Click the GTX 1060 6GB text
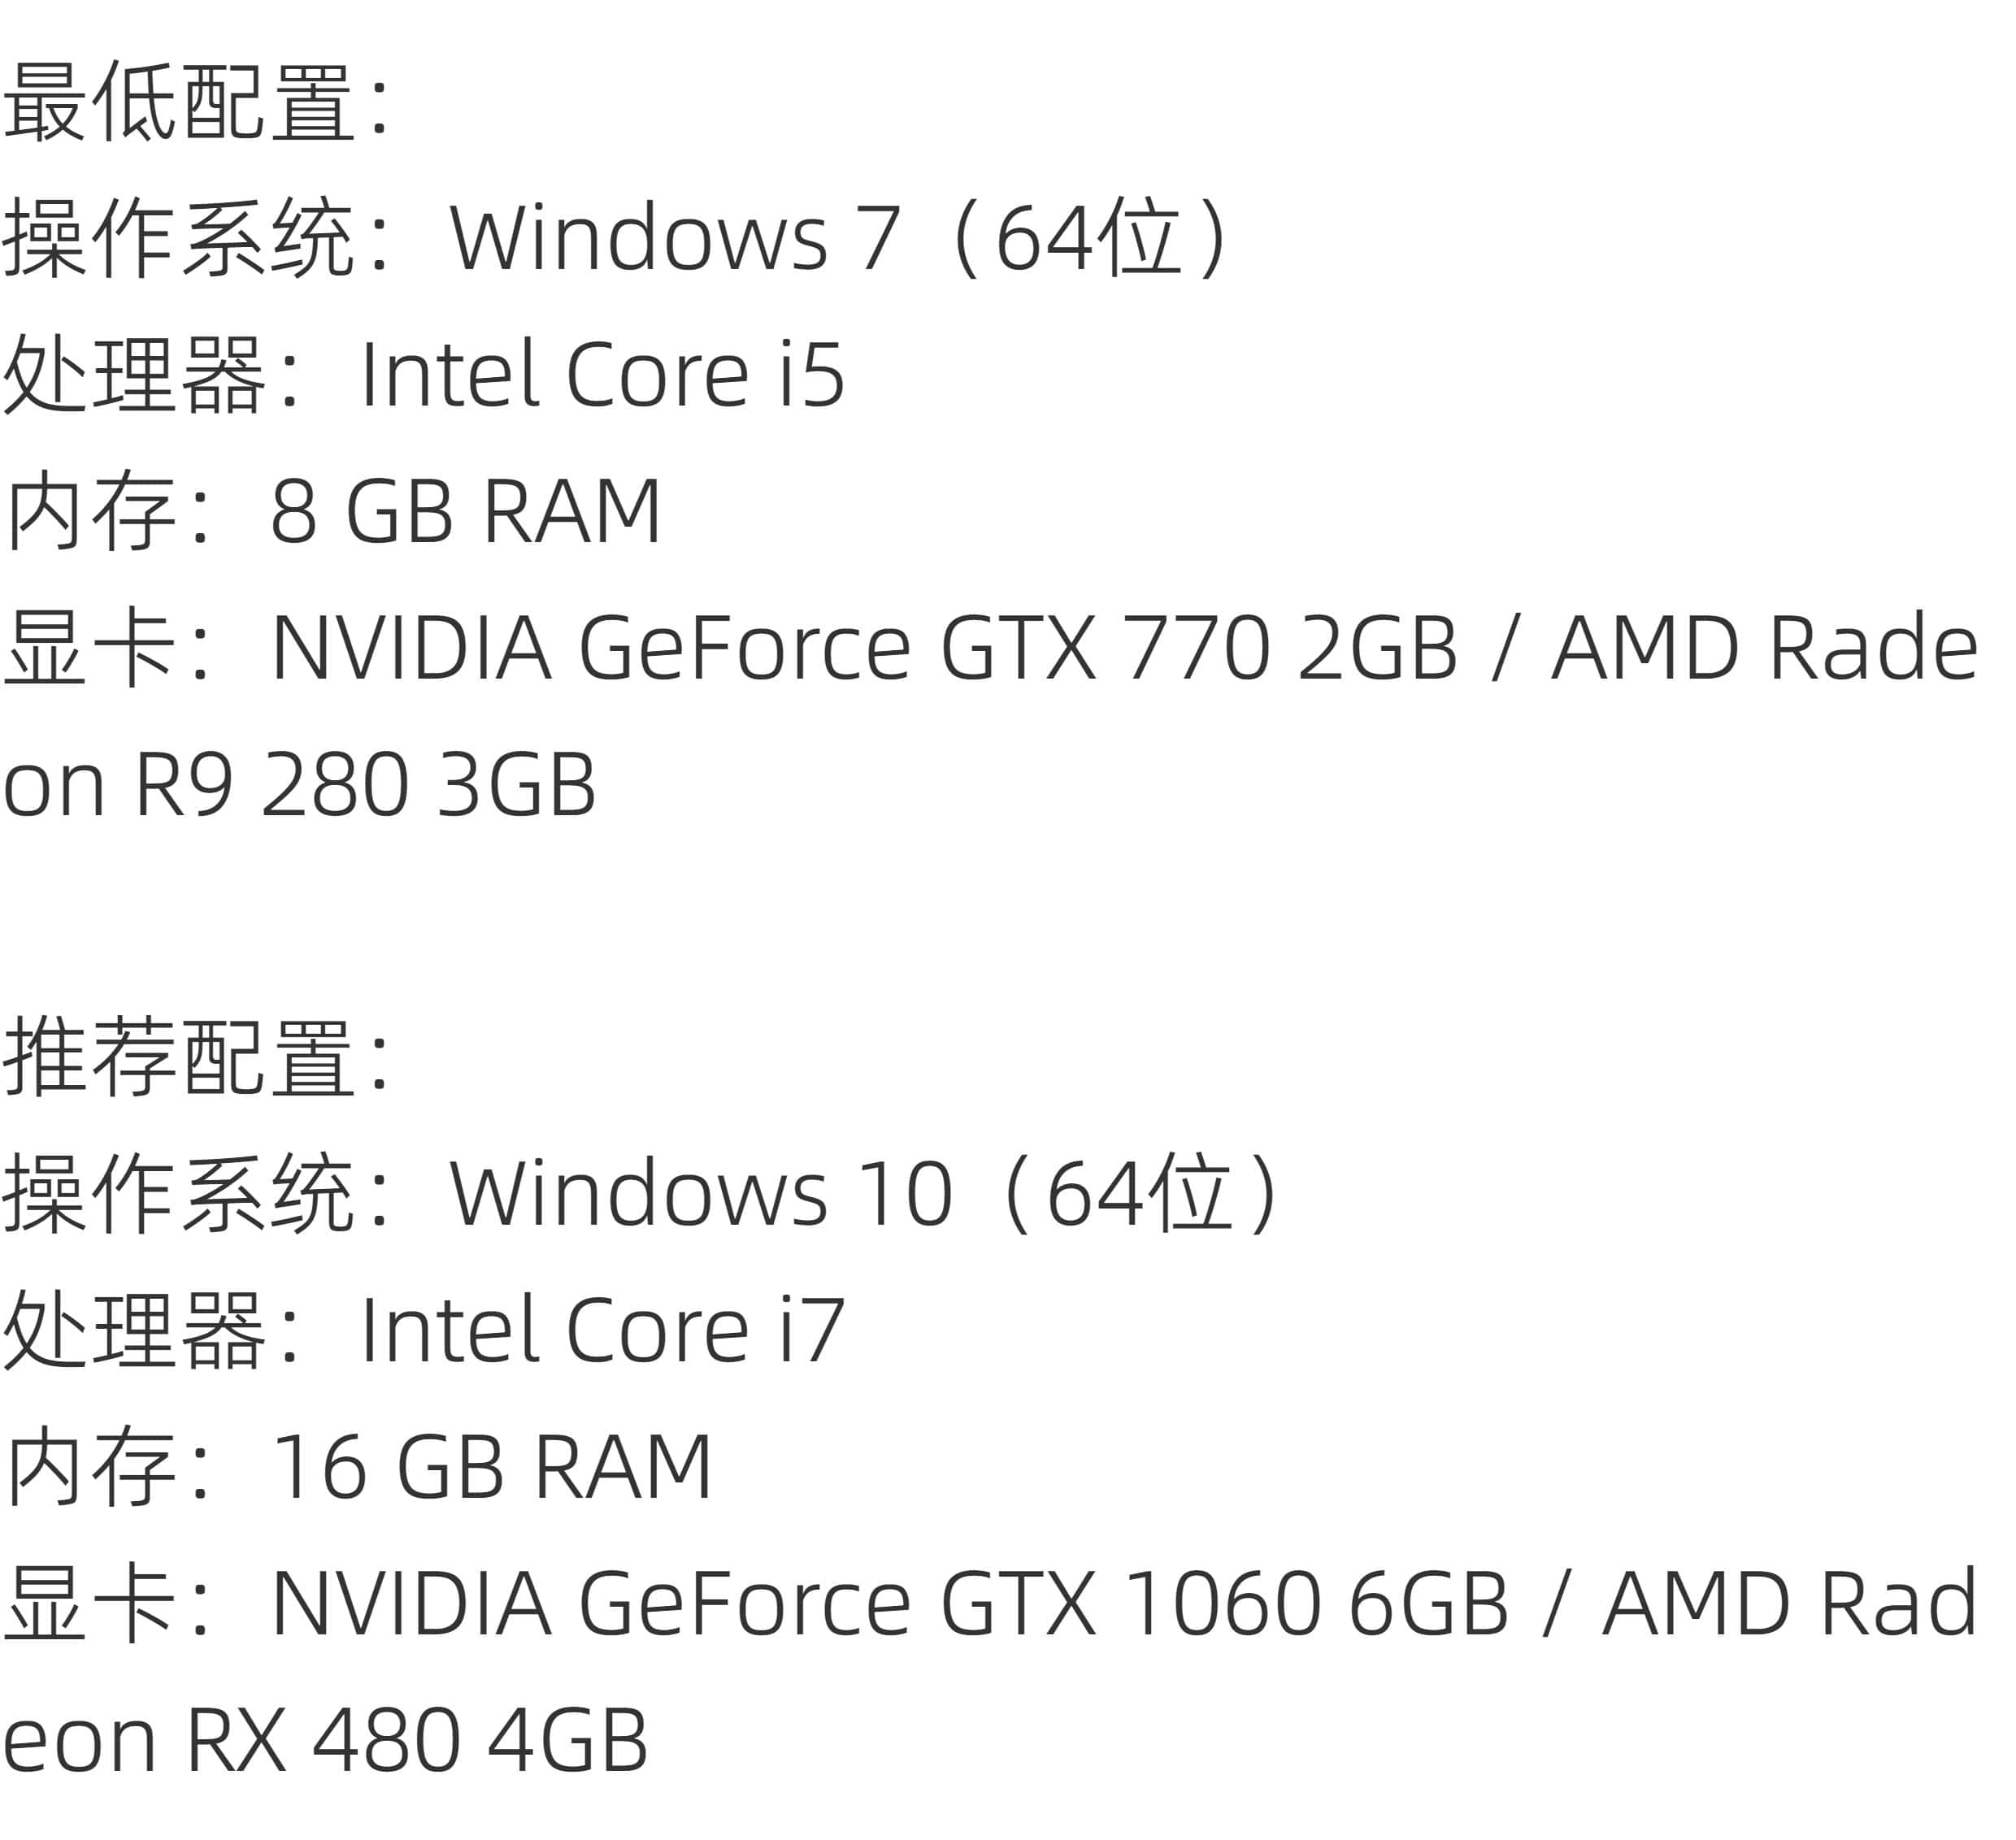The height and width of the screenshot is (1840, 2016). tap(1223, 1604)
